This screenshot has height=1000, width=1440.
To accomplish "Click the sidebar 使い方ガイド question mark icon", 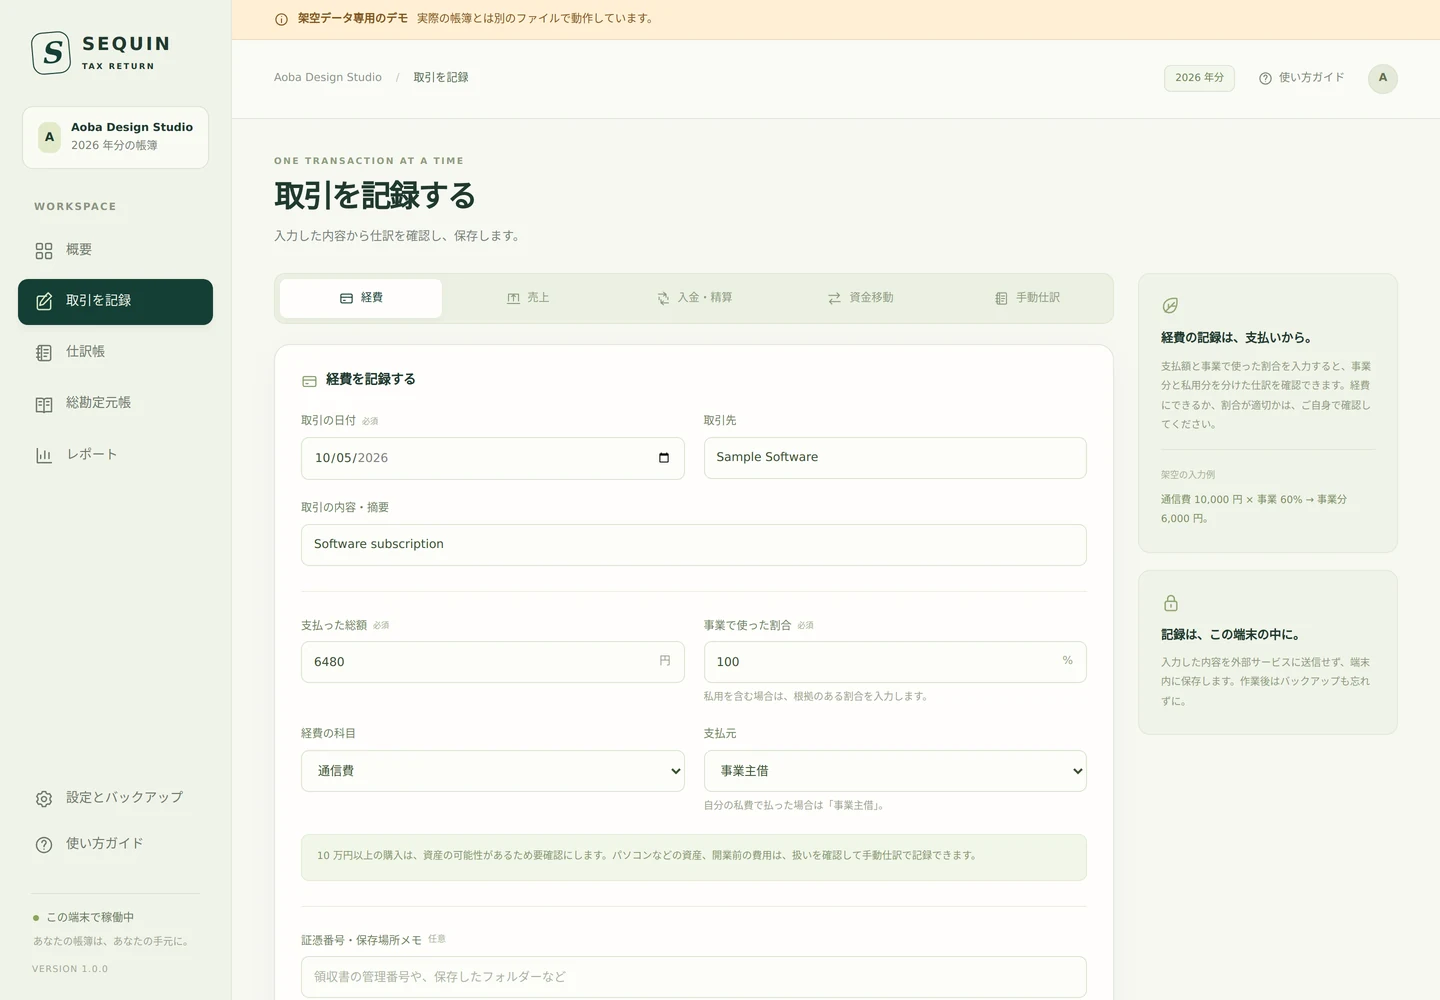I will click(44, 845).
